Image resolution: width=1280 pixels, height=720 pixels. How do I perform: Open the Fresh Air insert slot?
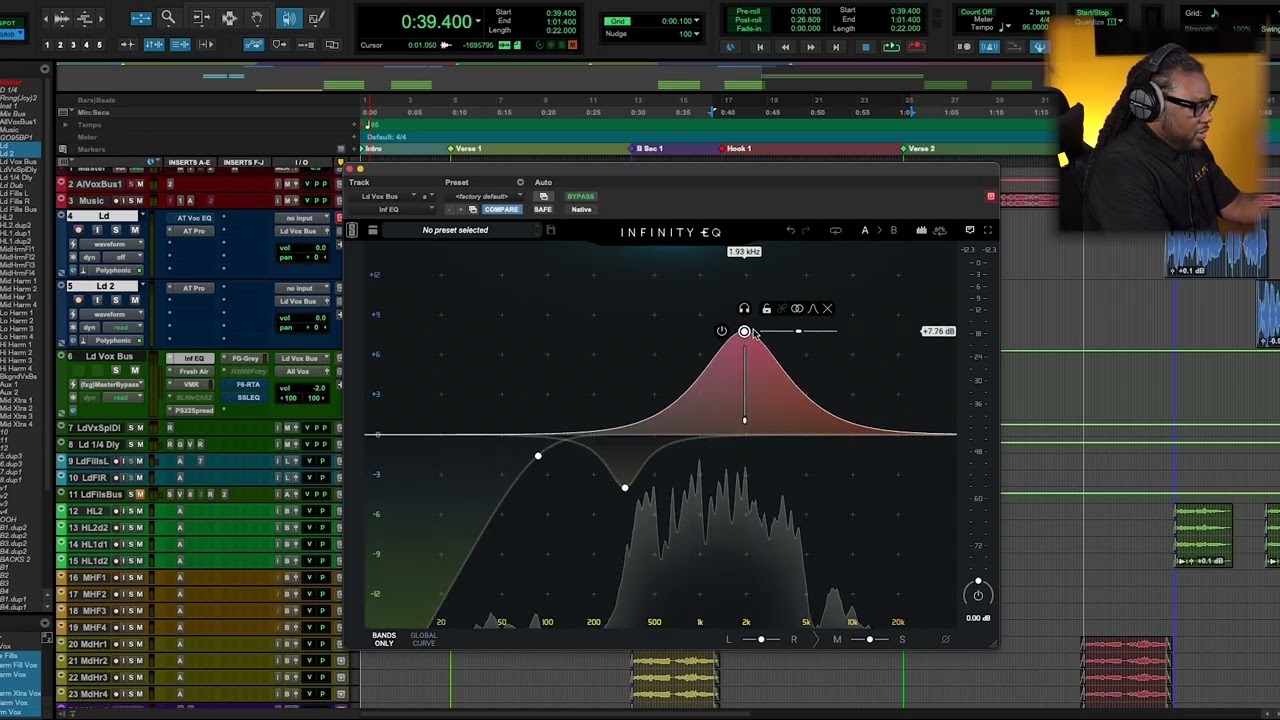pyautogui.click(x=193, y=371)
